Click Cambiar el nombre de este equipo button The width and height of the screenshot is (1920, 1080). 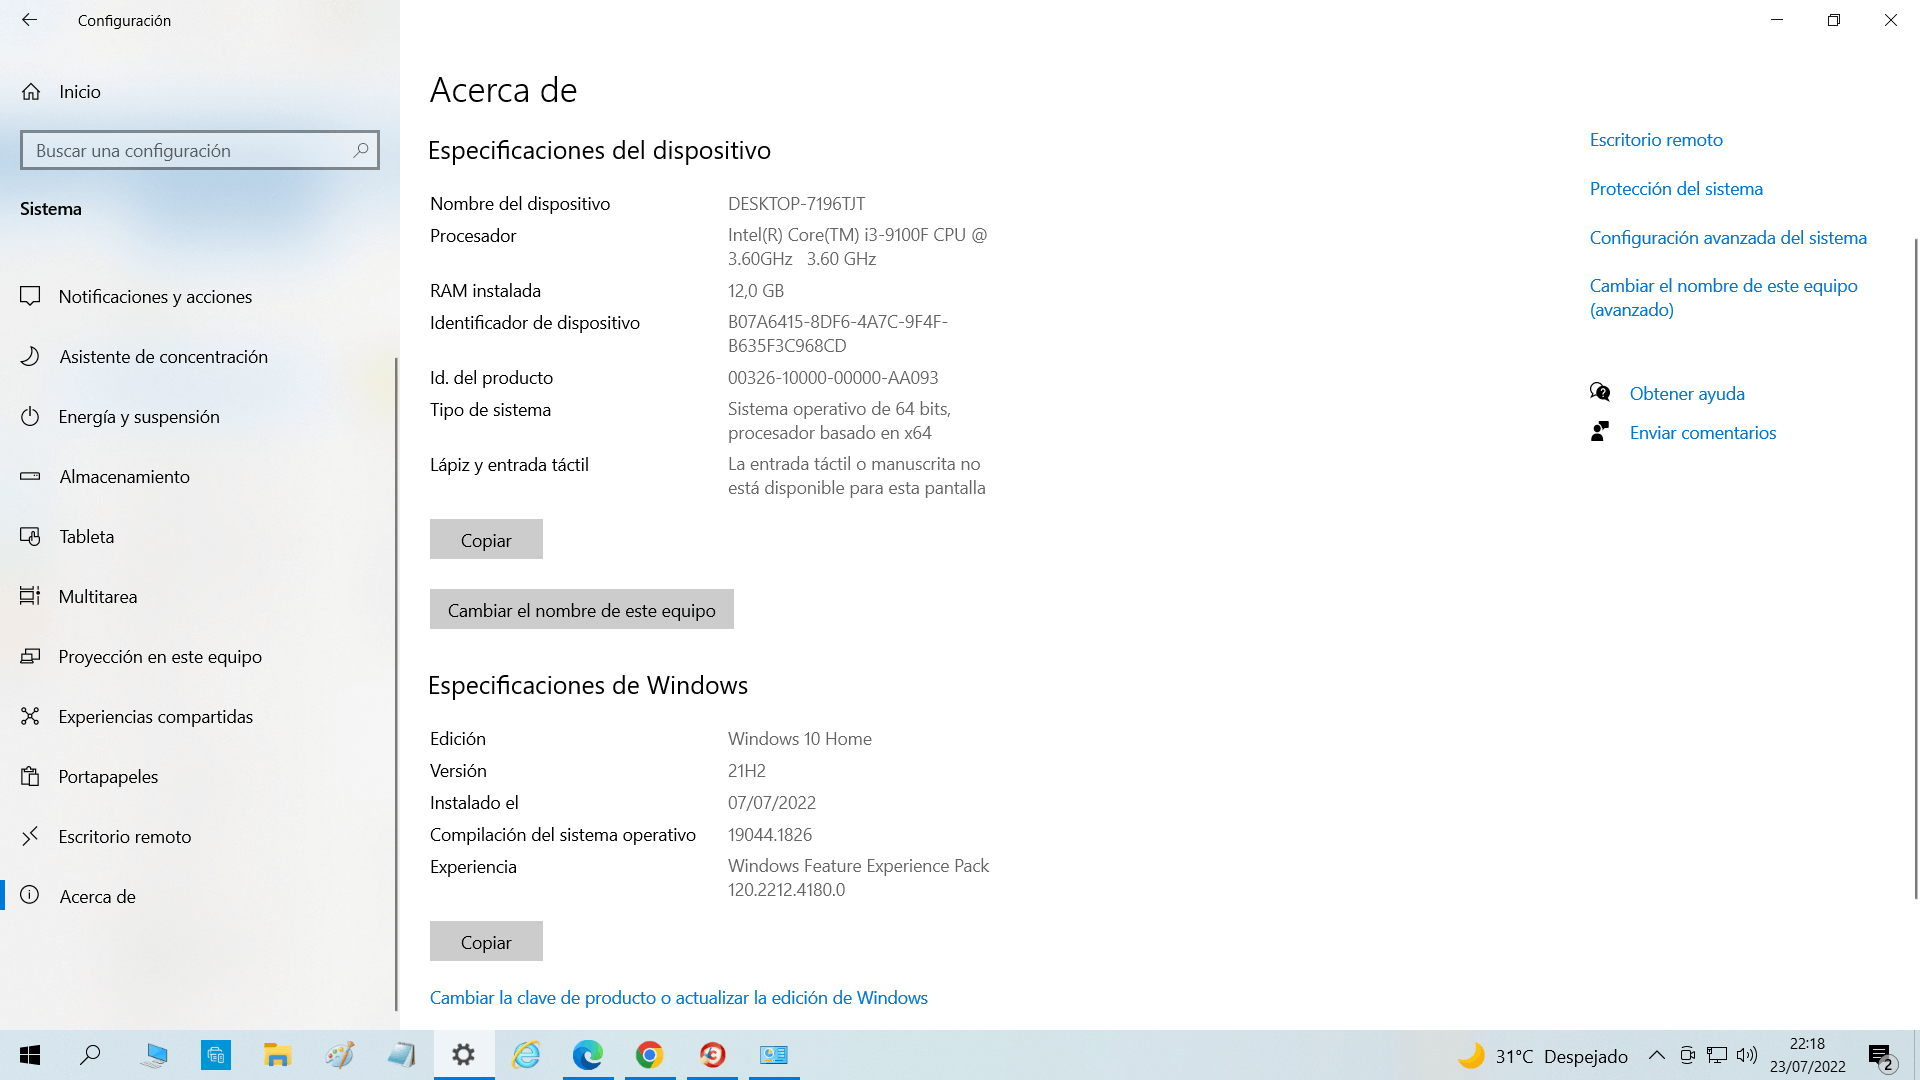click(x=581, y=610)
